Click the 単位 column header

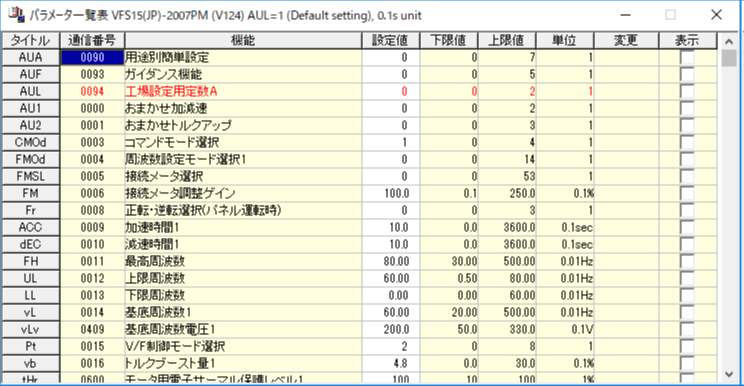point(565,40)
